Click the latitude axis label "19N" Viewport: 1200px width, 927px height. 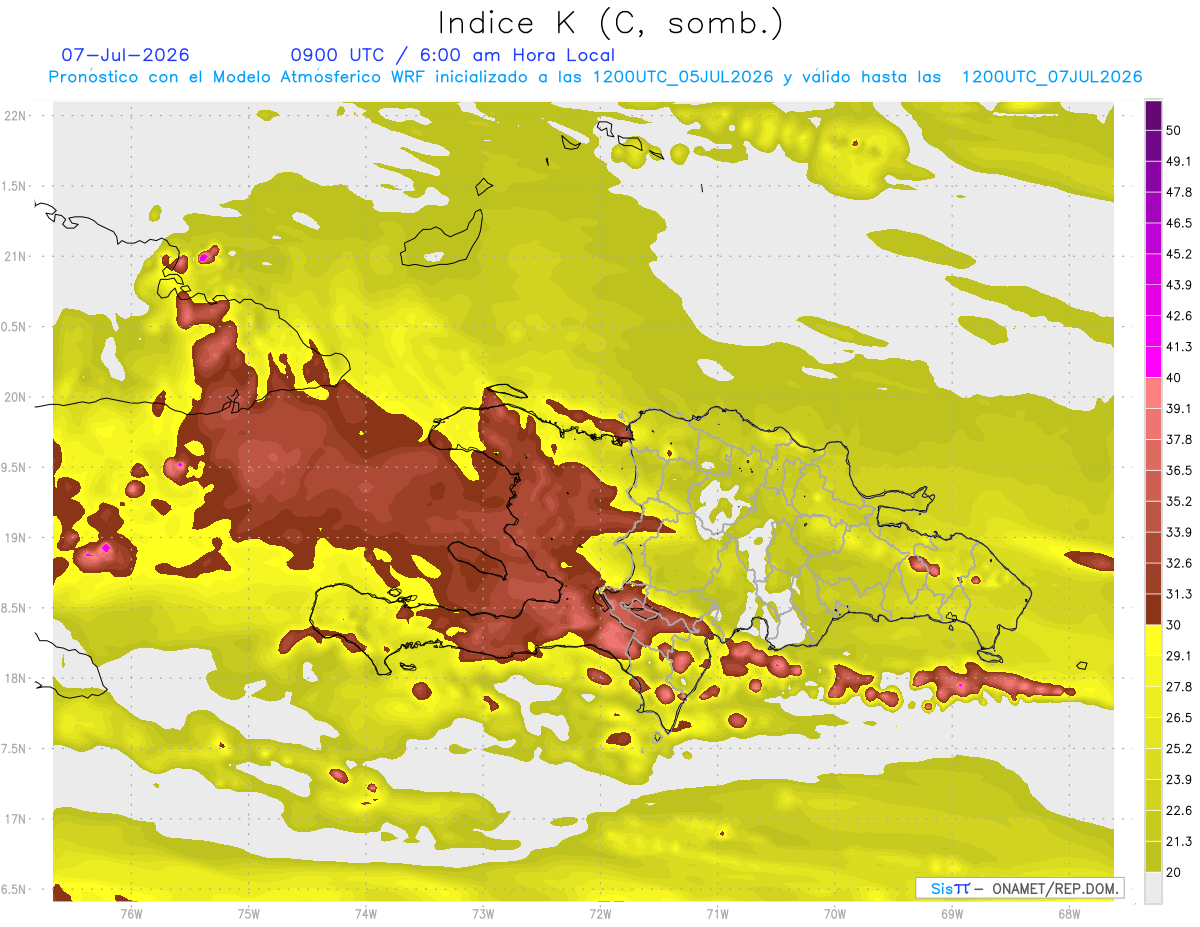point(16,538)
